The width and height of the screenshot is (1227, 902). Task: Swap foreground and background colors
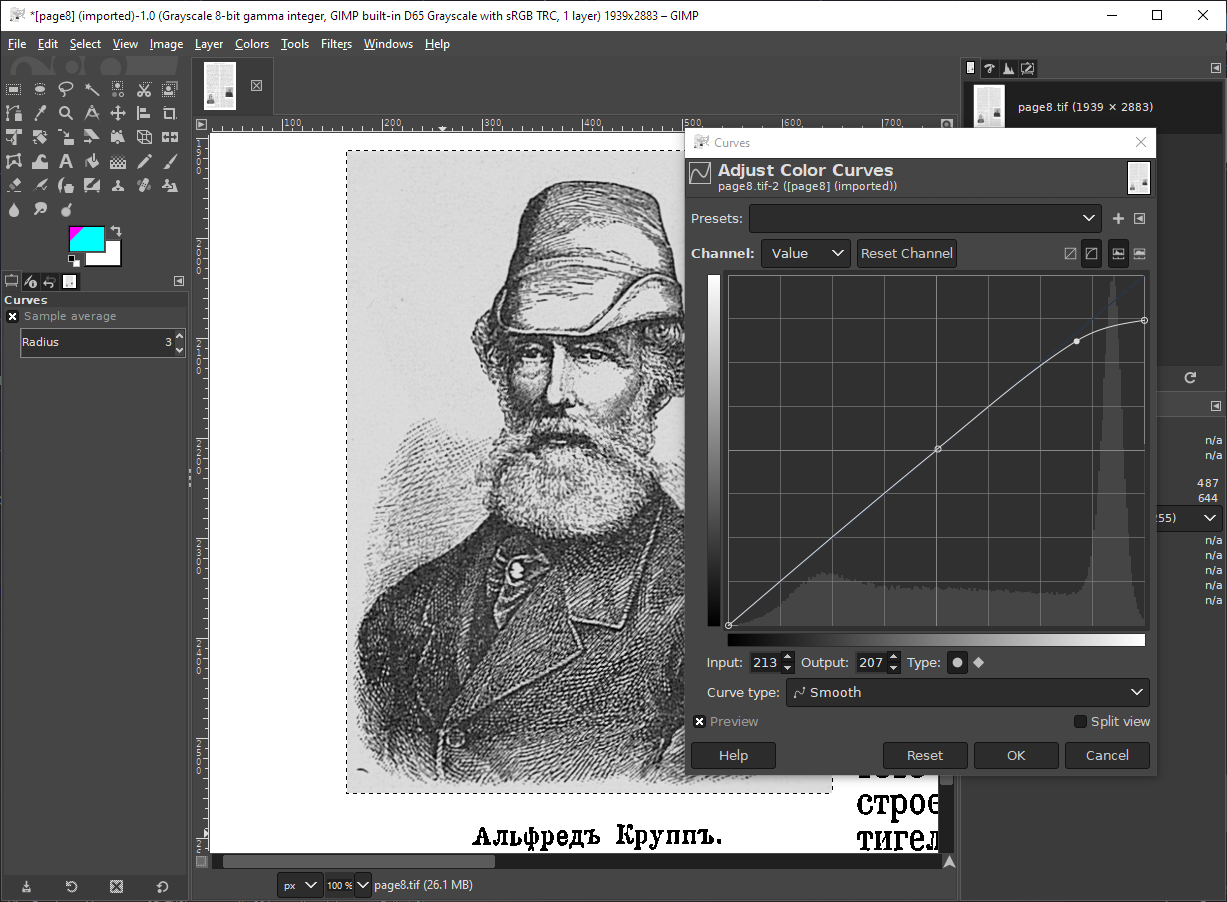115,231
